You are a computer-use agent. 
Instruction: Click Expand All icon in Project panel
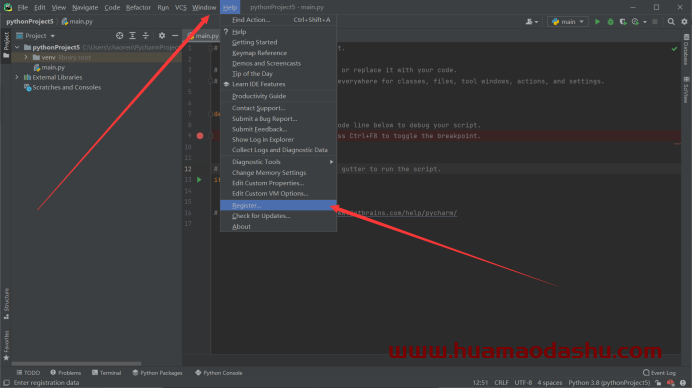pyautogui.click(x=132, y=35)
